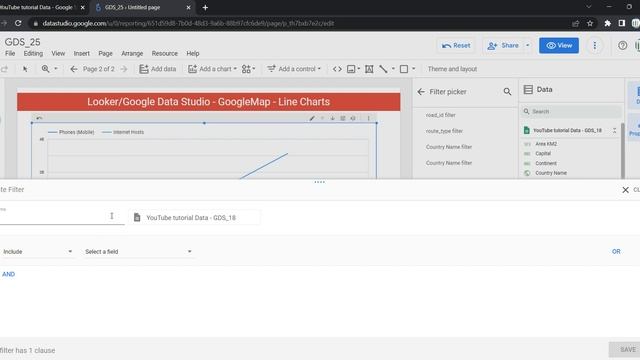
Task: Insert a URL embed element
Action: click(337, 69)
